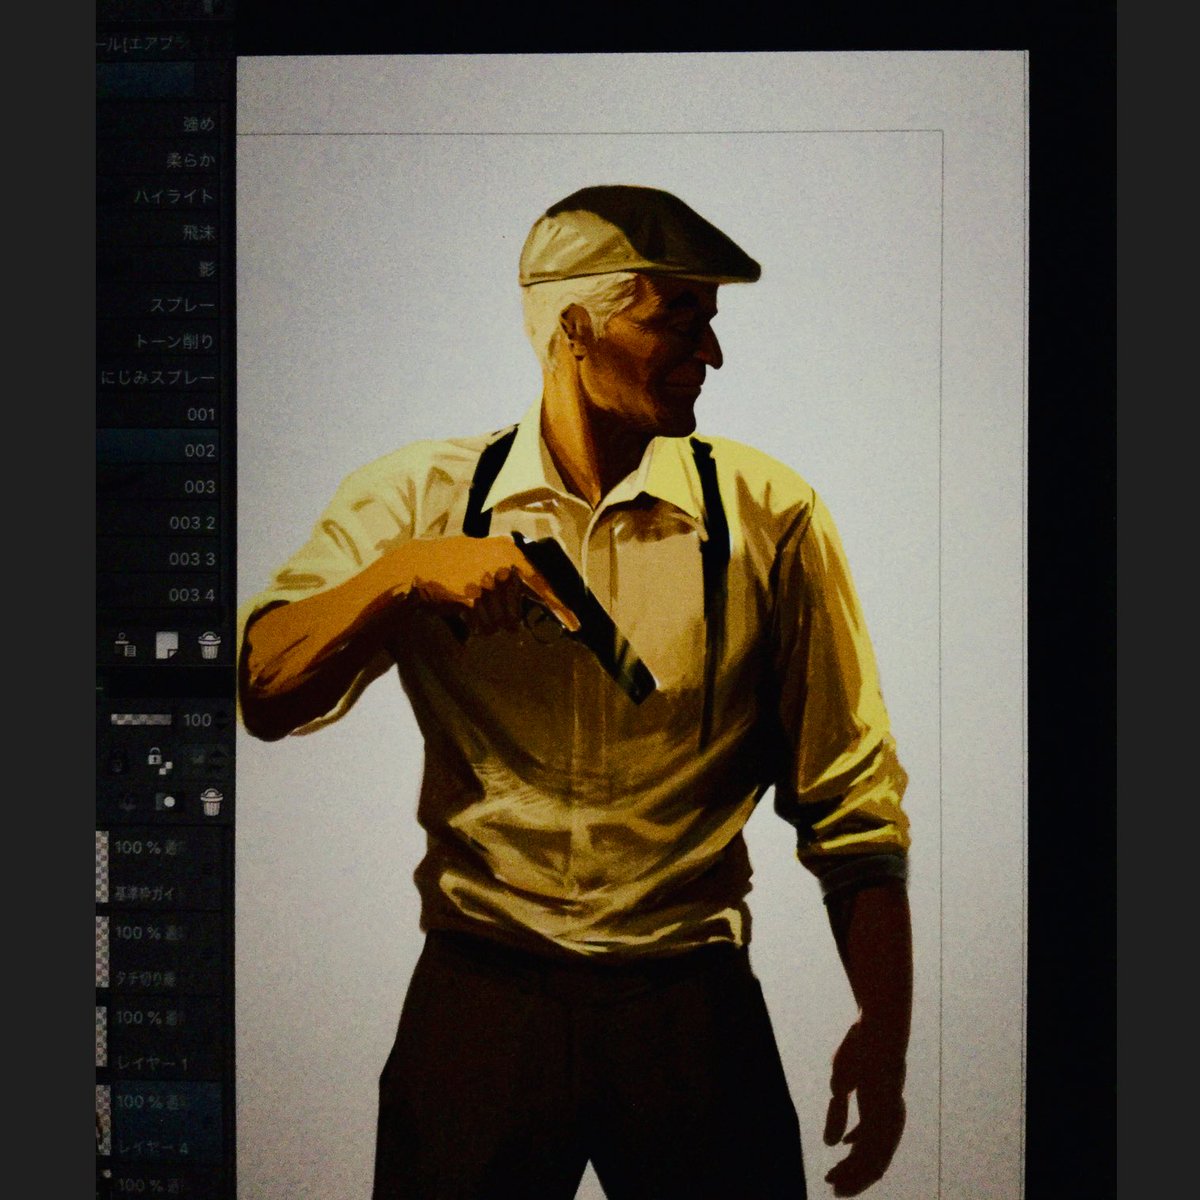Screen dimensions: 1200x1200
Task: Click the 基準枠ガイド layer thumbnail
Action: (x=102, y=869)
